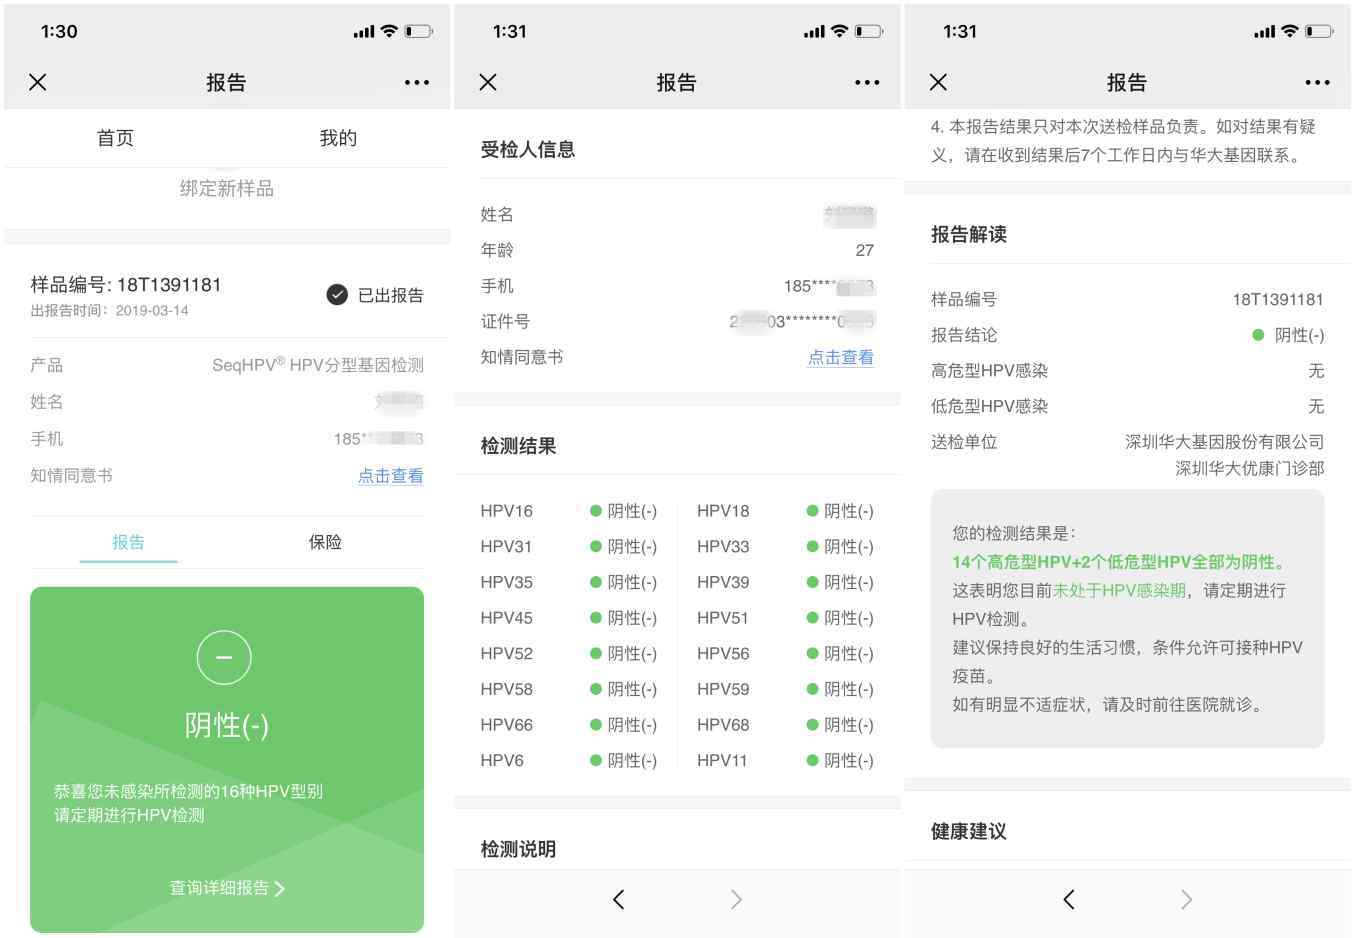This screenshot has width=1355, height=938.
Task: Open 点击查看 consent link in left screen
Action: (x=390, y=476)
